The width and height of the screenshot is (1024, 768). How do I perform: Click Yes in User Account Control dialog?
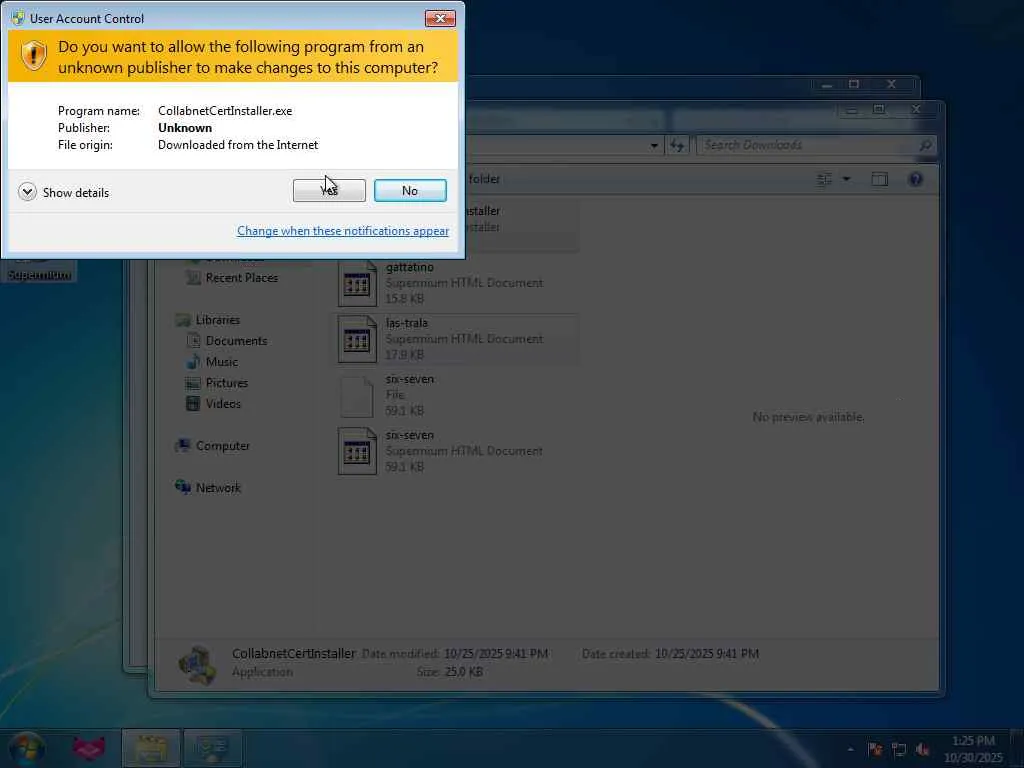[329, 191]
